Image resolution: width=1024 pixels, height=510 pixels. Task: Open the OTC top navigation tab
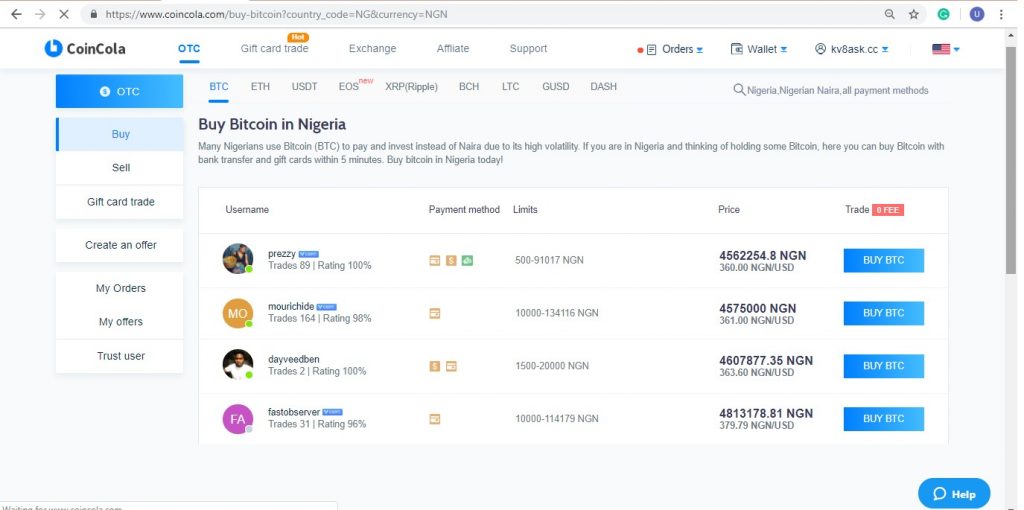[x=189, y=48]
